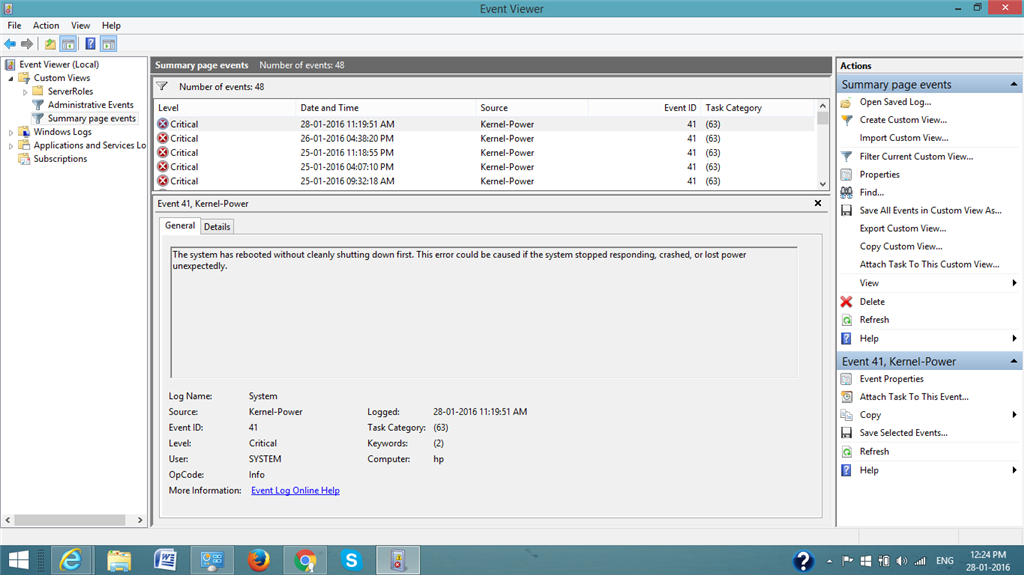Screen dimensions: 1024x575
Task: Expand the ServerRoles tree node
Action: click(x=25, y=92)
